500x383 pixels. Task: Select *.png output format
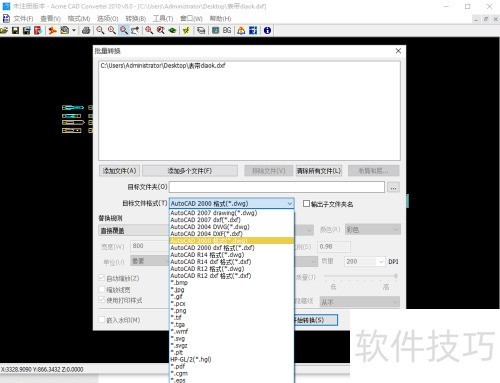tap(232, 310)
